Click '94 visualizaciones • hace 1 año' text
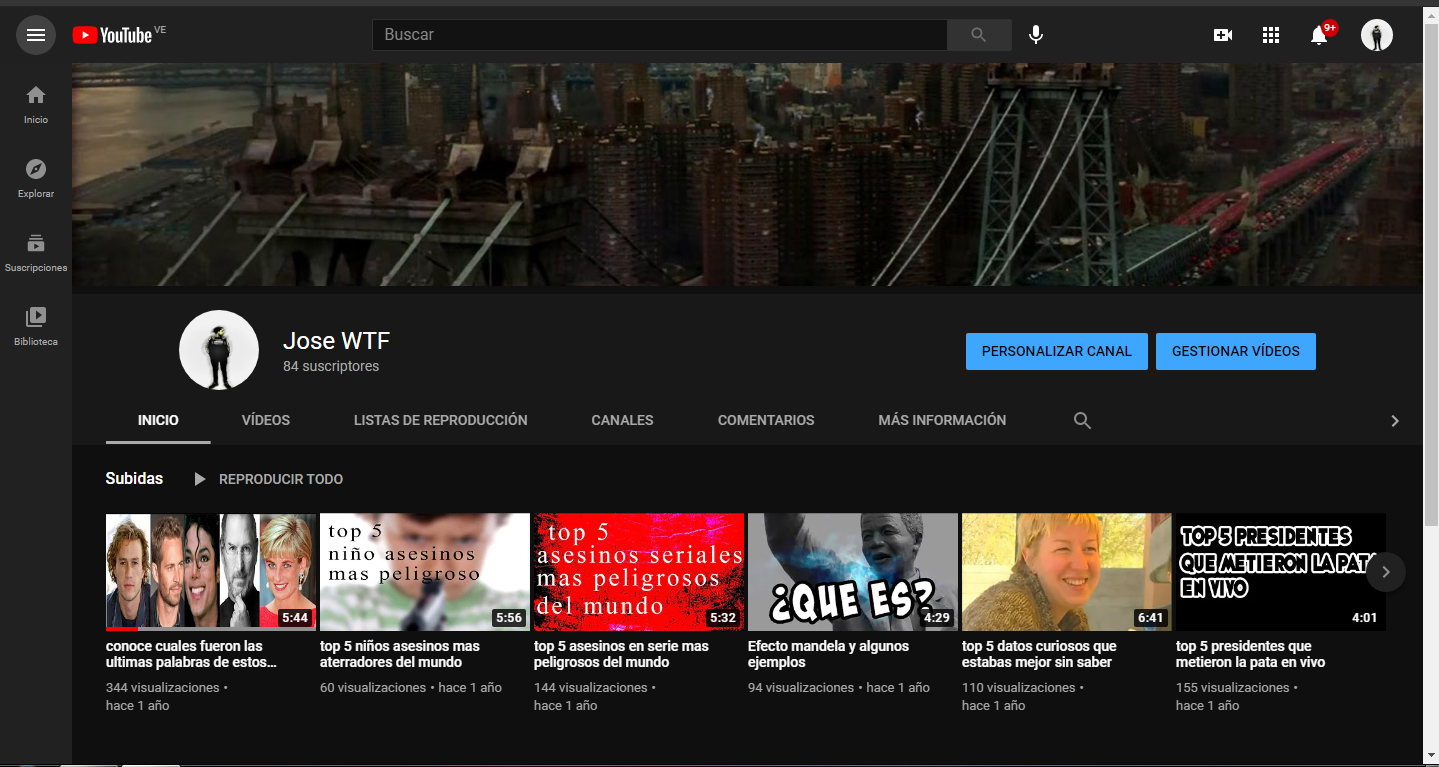 pyautogui.click(x=839, y=688)
